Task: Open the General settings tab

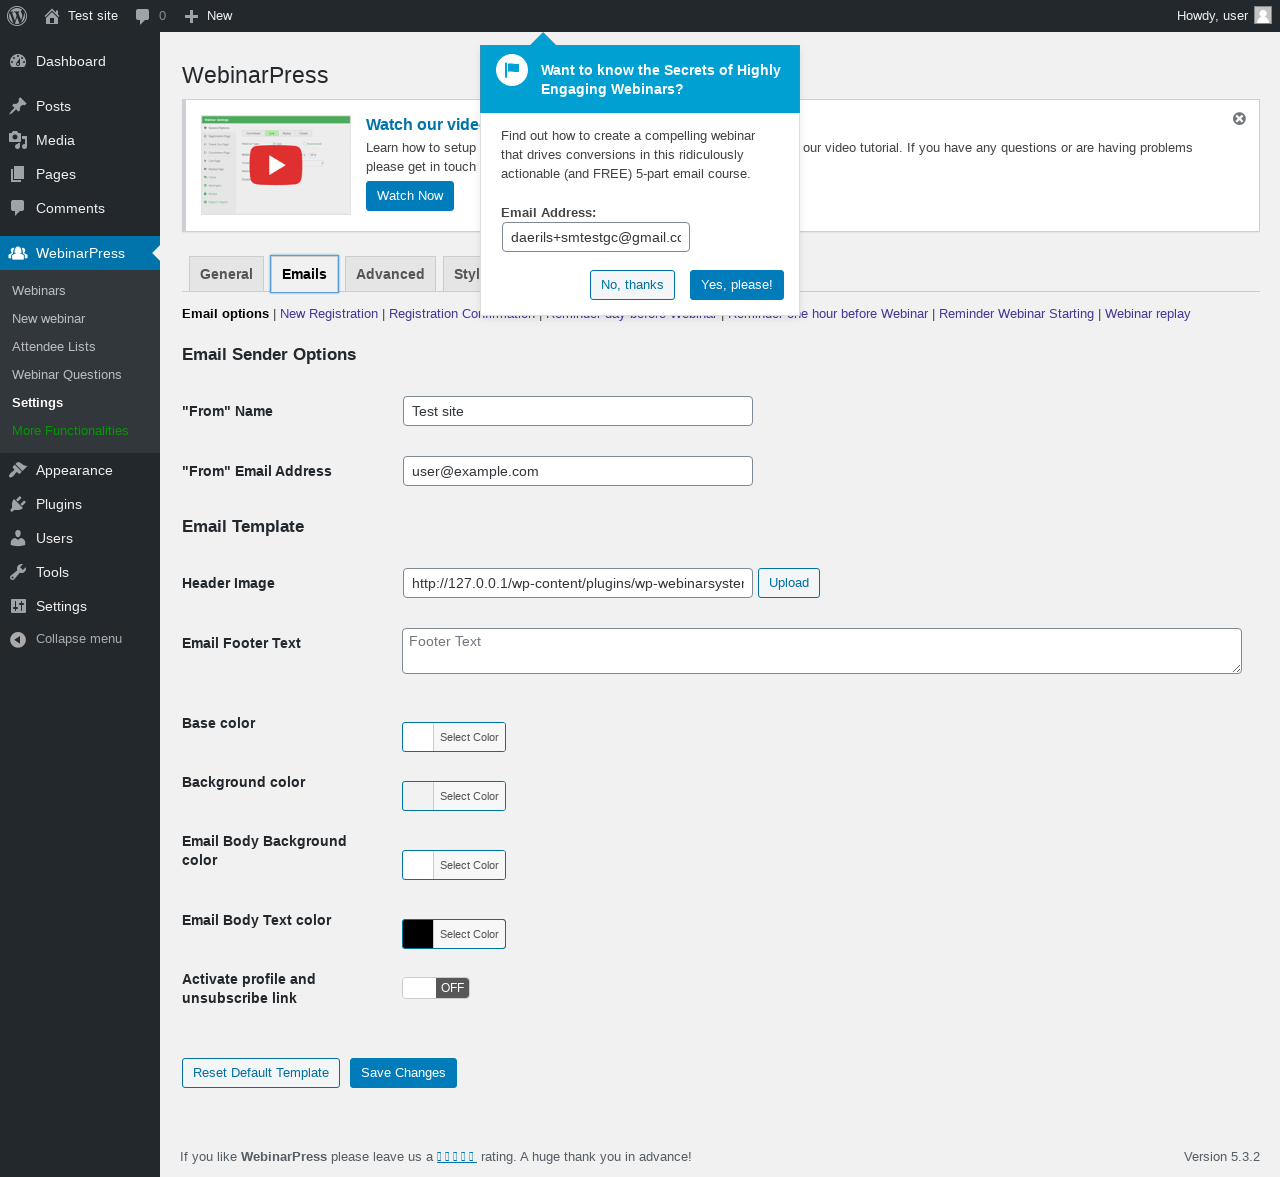Action: click(226, 274)
